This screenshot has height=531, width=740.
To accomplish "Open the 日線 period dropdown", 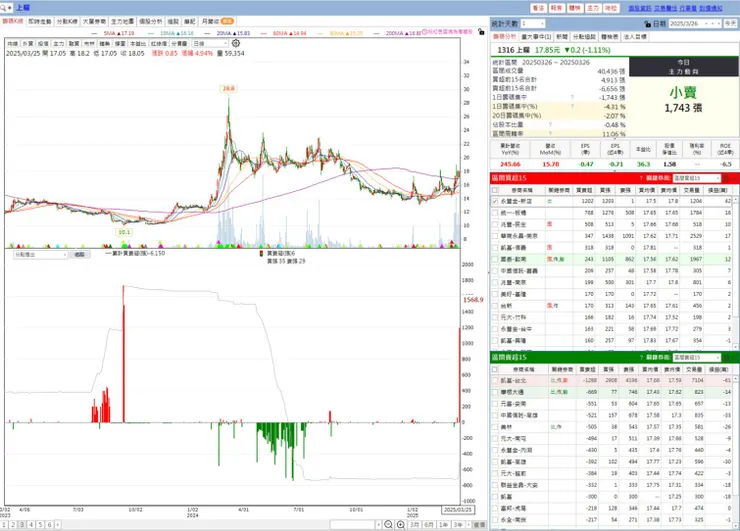I will [210, 43].
